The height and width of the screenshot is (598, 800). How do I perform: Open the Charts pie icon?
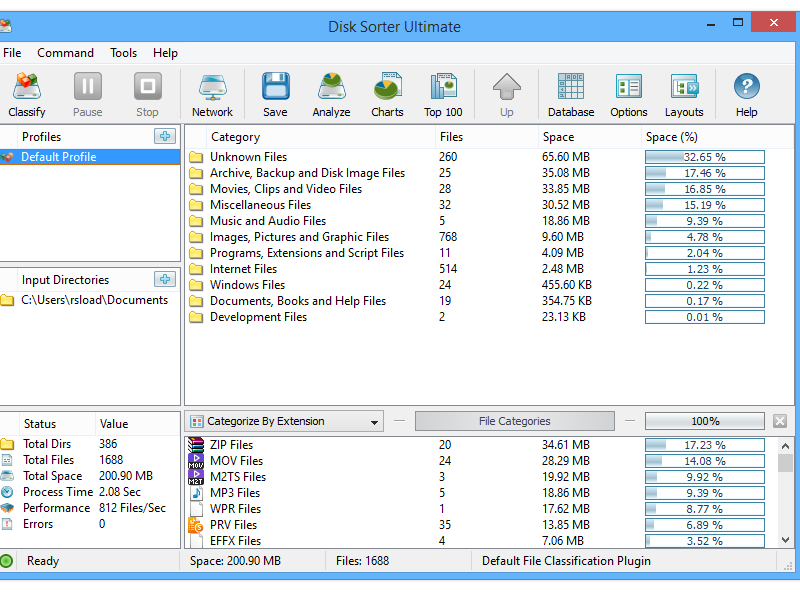coord(388,86)
